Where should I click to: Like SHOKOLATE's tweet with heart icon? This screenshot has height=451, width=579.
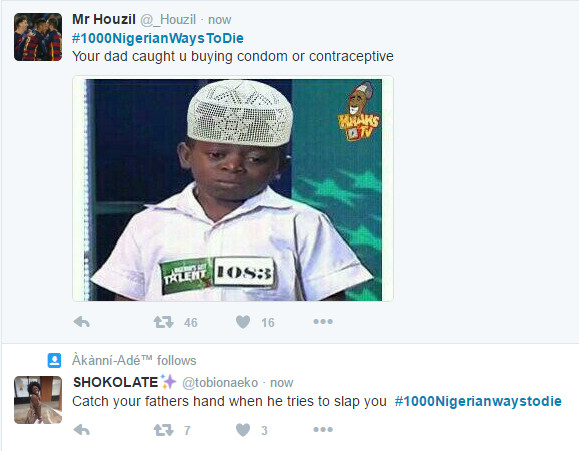243,430
